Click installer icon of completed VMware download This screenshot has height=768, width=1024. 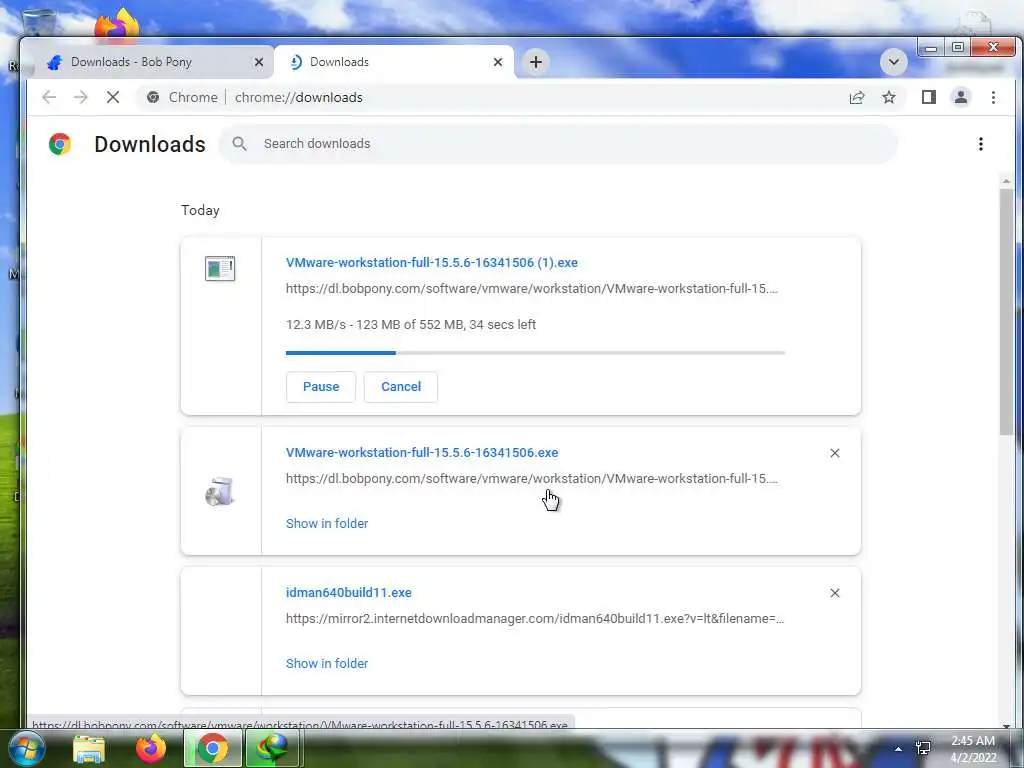(220, 492)
